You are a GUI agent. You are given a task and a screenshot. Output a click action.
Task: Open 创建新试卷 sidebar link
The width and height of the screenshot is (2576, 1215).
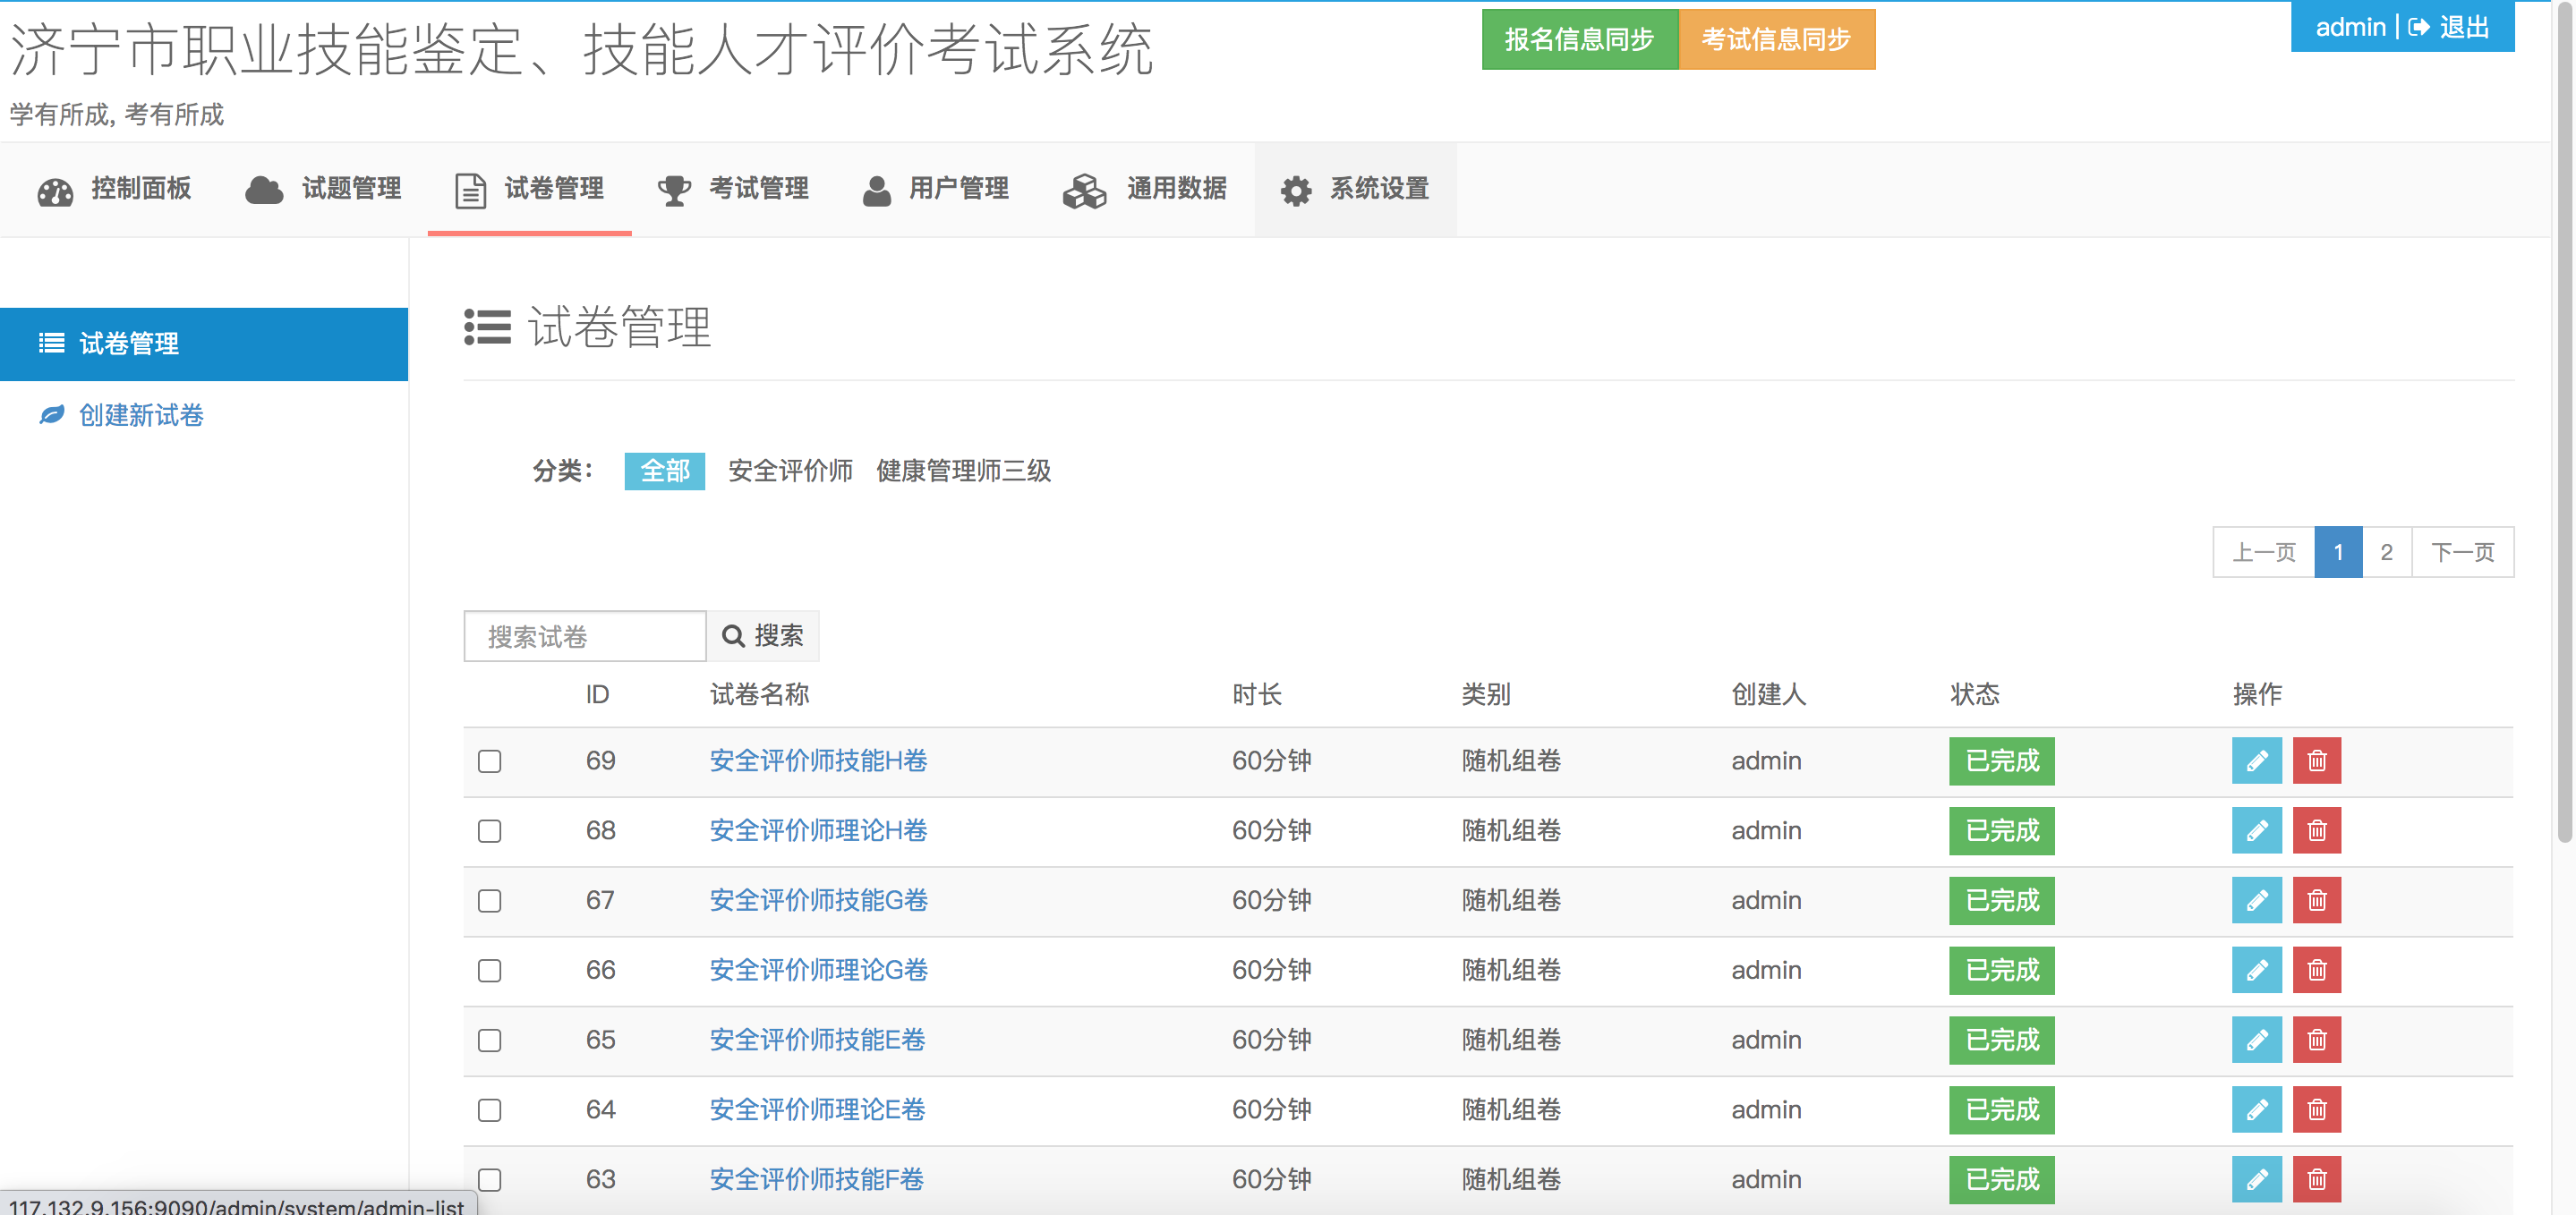coord(141,415)
